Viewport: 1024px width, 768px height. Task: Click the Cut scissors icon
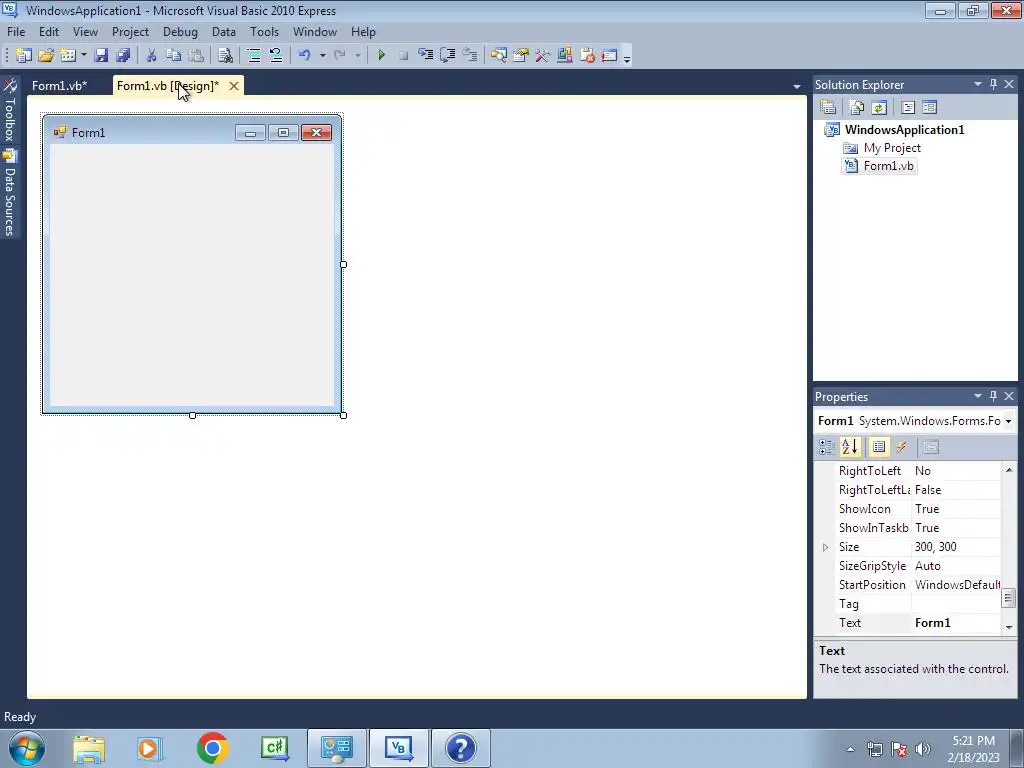point(152,56)
